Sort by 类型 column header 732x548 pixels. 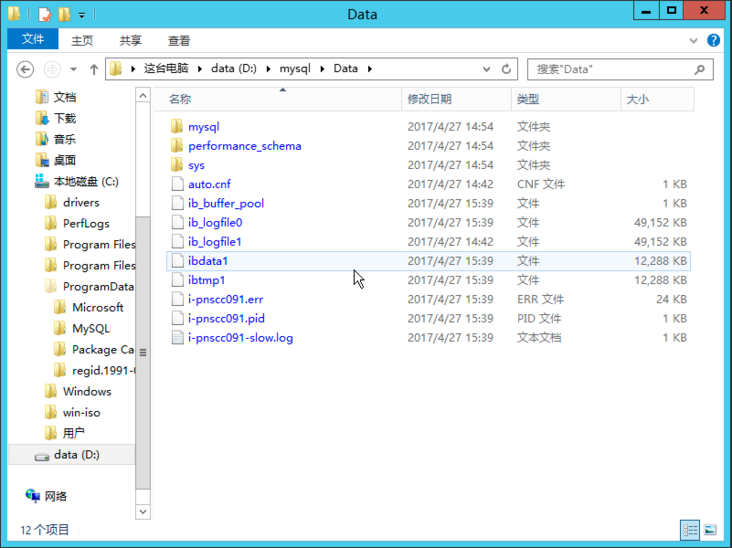coord(566,99)
